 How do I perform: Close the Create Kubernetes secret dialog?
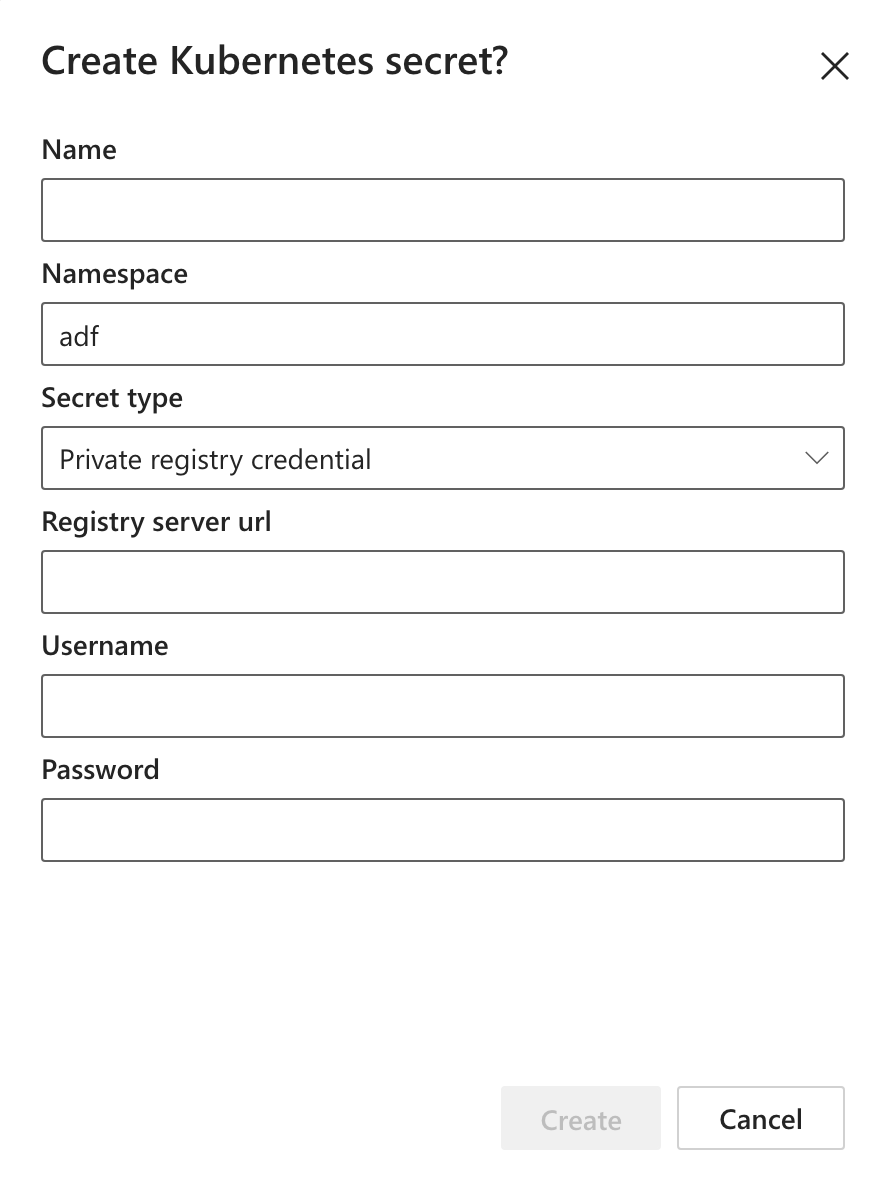(x=834, y=66)
